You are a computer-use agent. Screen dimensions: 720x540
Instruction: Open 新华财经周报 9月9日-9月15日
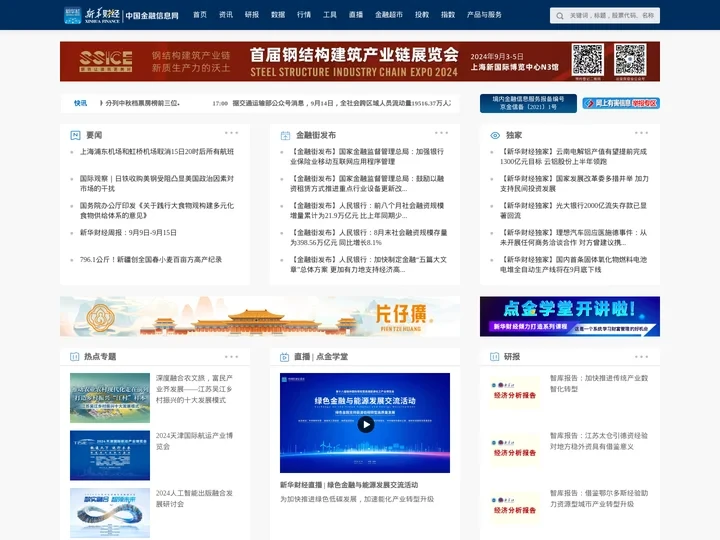128,233
